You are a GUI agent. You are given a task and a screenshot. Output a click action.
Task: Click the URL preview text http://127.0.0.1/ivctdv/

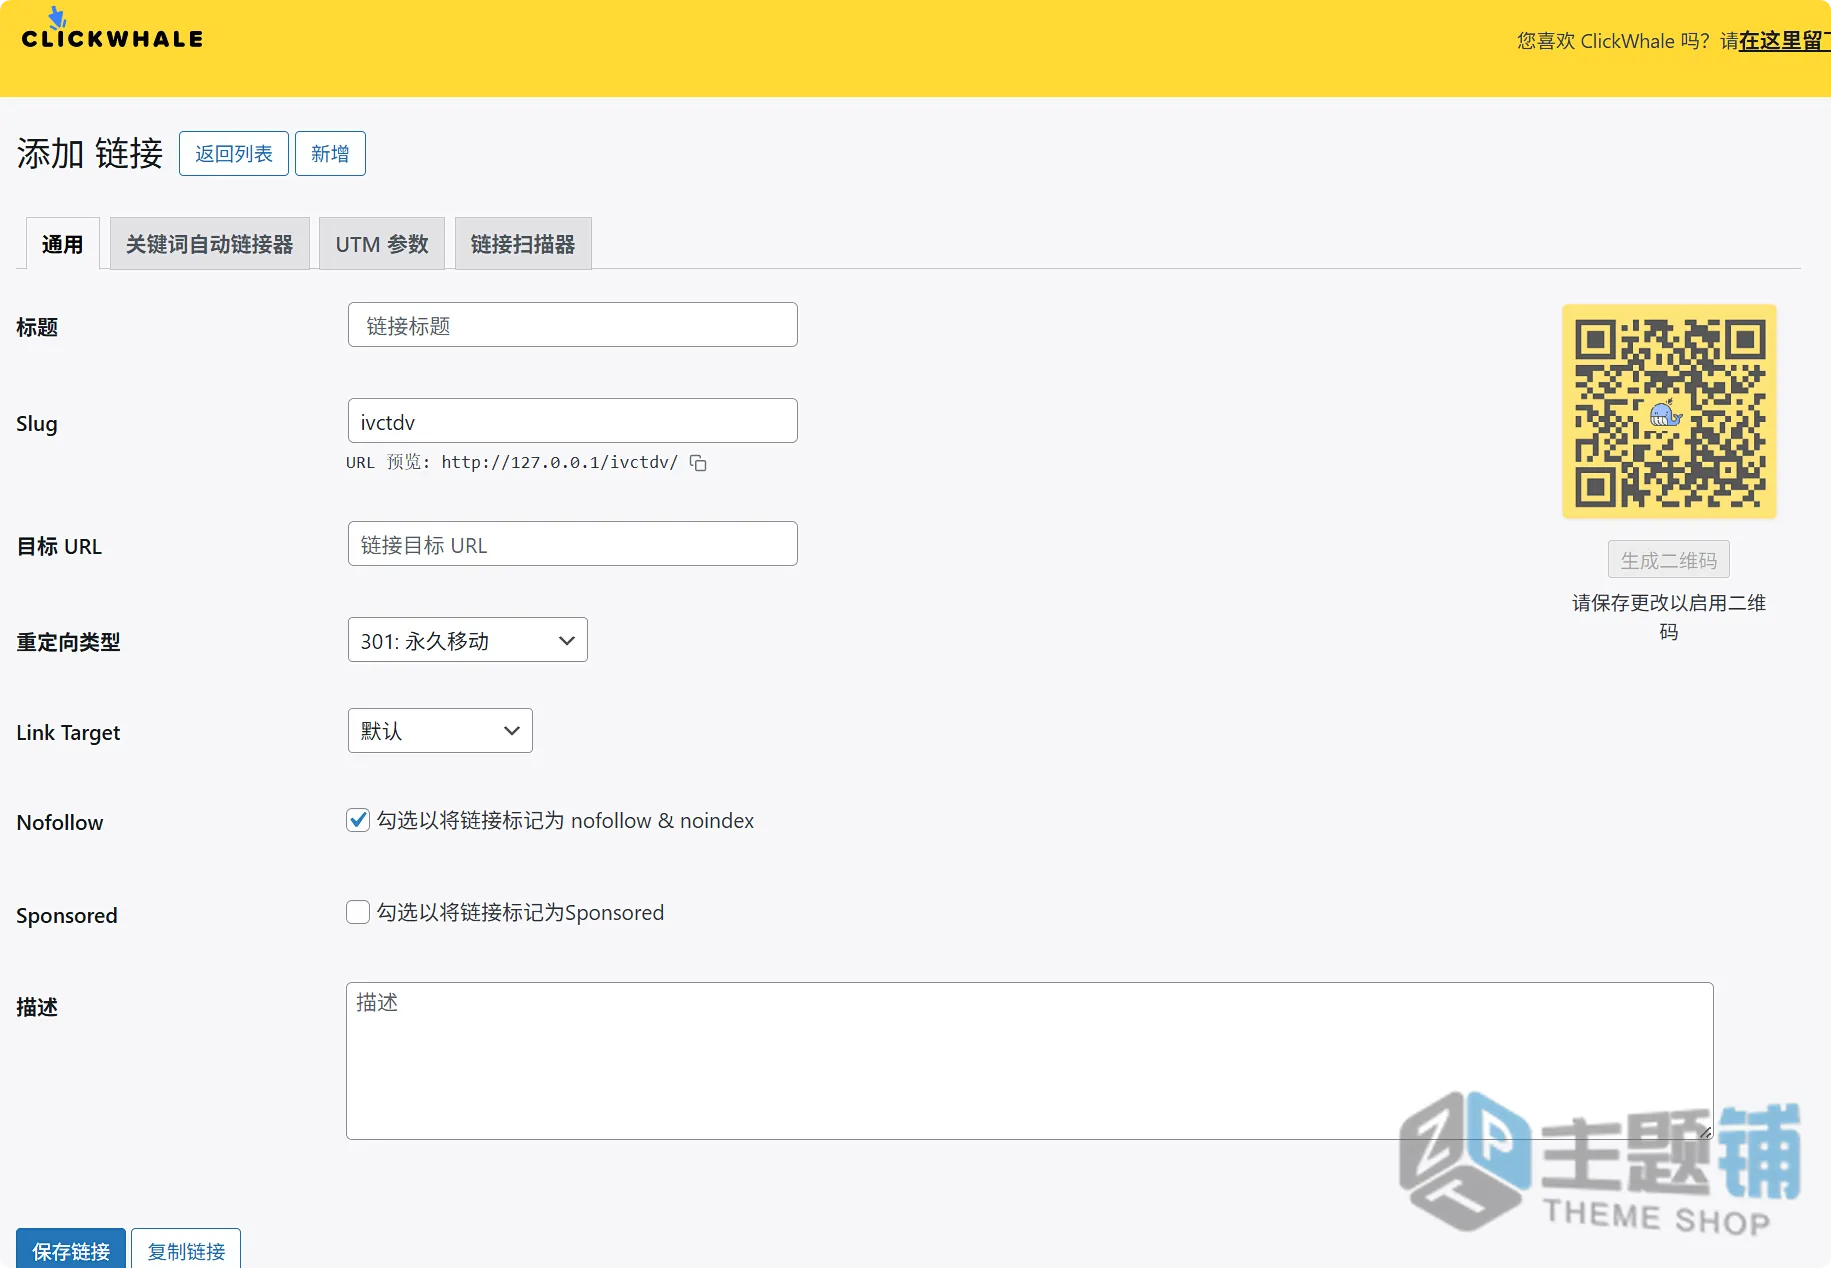pyautogui.click(x=560, y=462)
